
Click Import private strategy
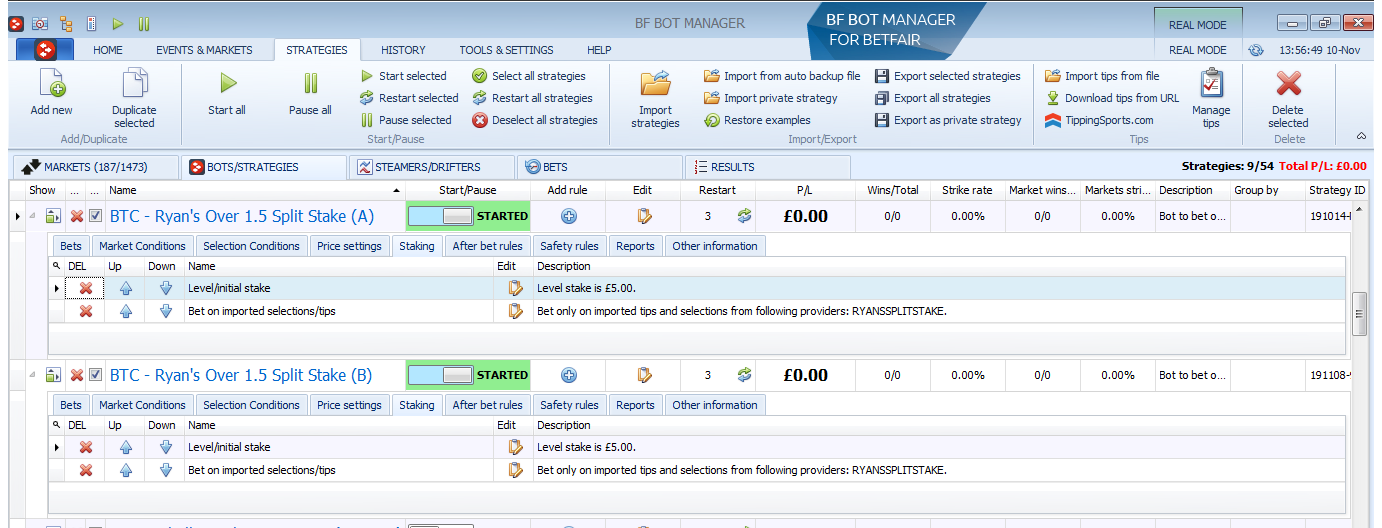770,98
